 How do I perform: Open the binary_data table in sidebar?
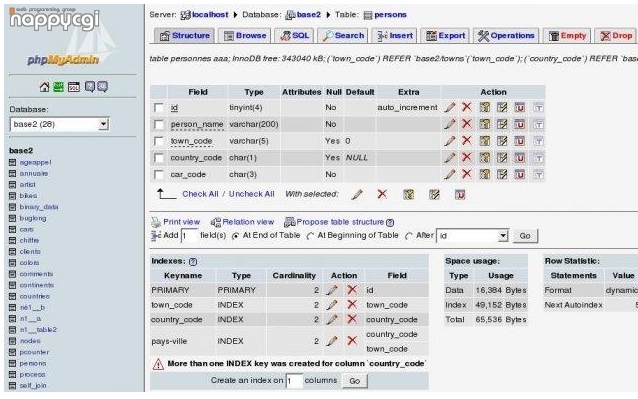pyautogui.click(x=39, y=207)
